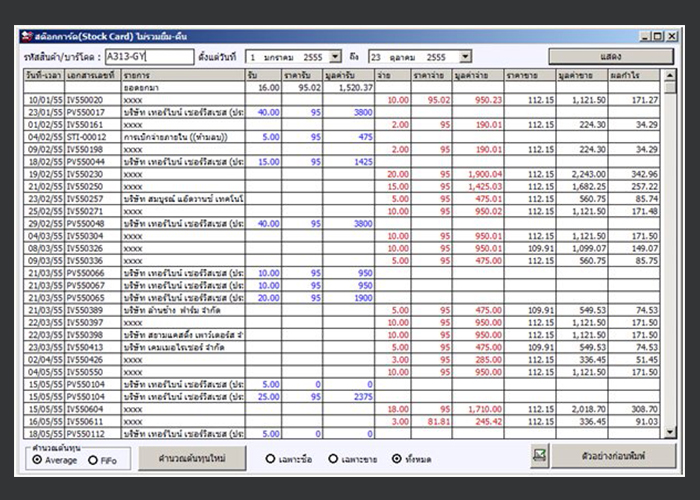Click the sale value 2,243.00
The height and width of the screenshot is (500, 700).
[x=588, y=174]
